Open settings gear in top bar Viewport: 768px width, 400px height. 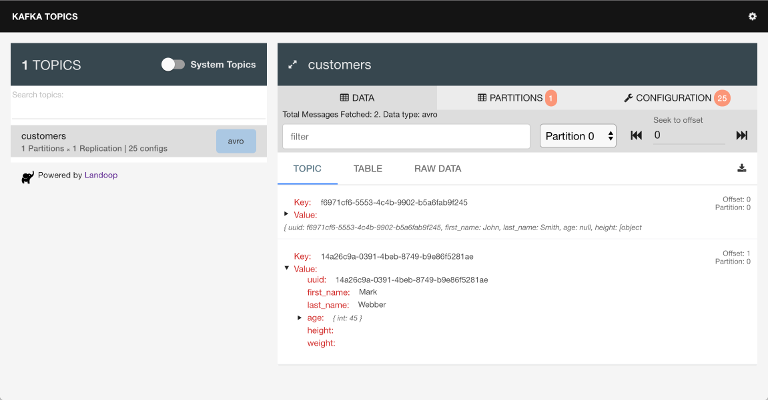click(x=752, y=16)
